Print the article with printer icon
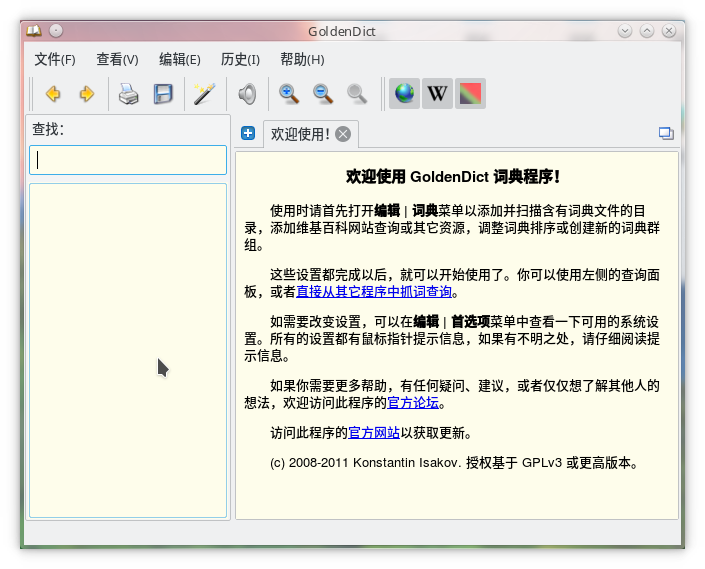 (x=129, y=94)
